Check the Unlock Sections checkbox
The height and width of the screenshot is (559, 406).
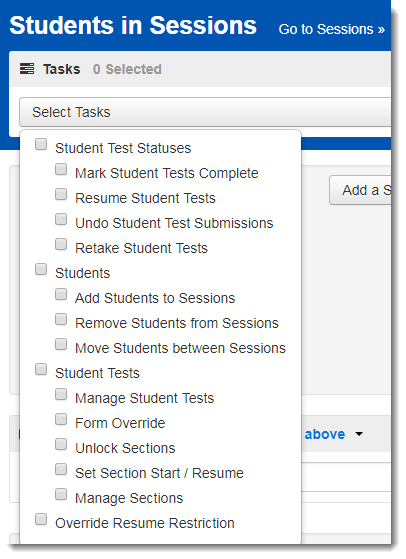pos(61,444)
